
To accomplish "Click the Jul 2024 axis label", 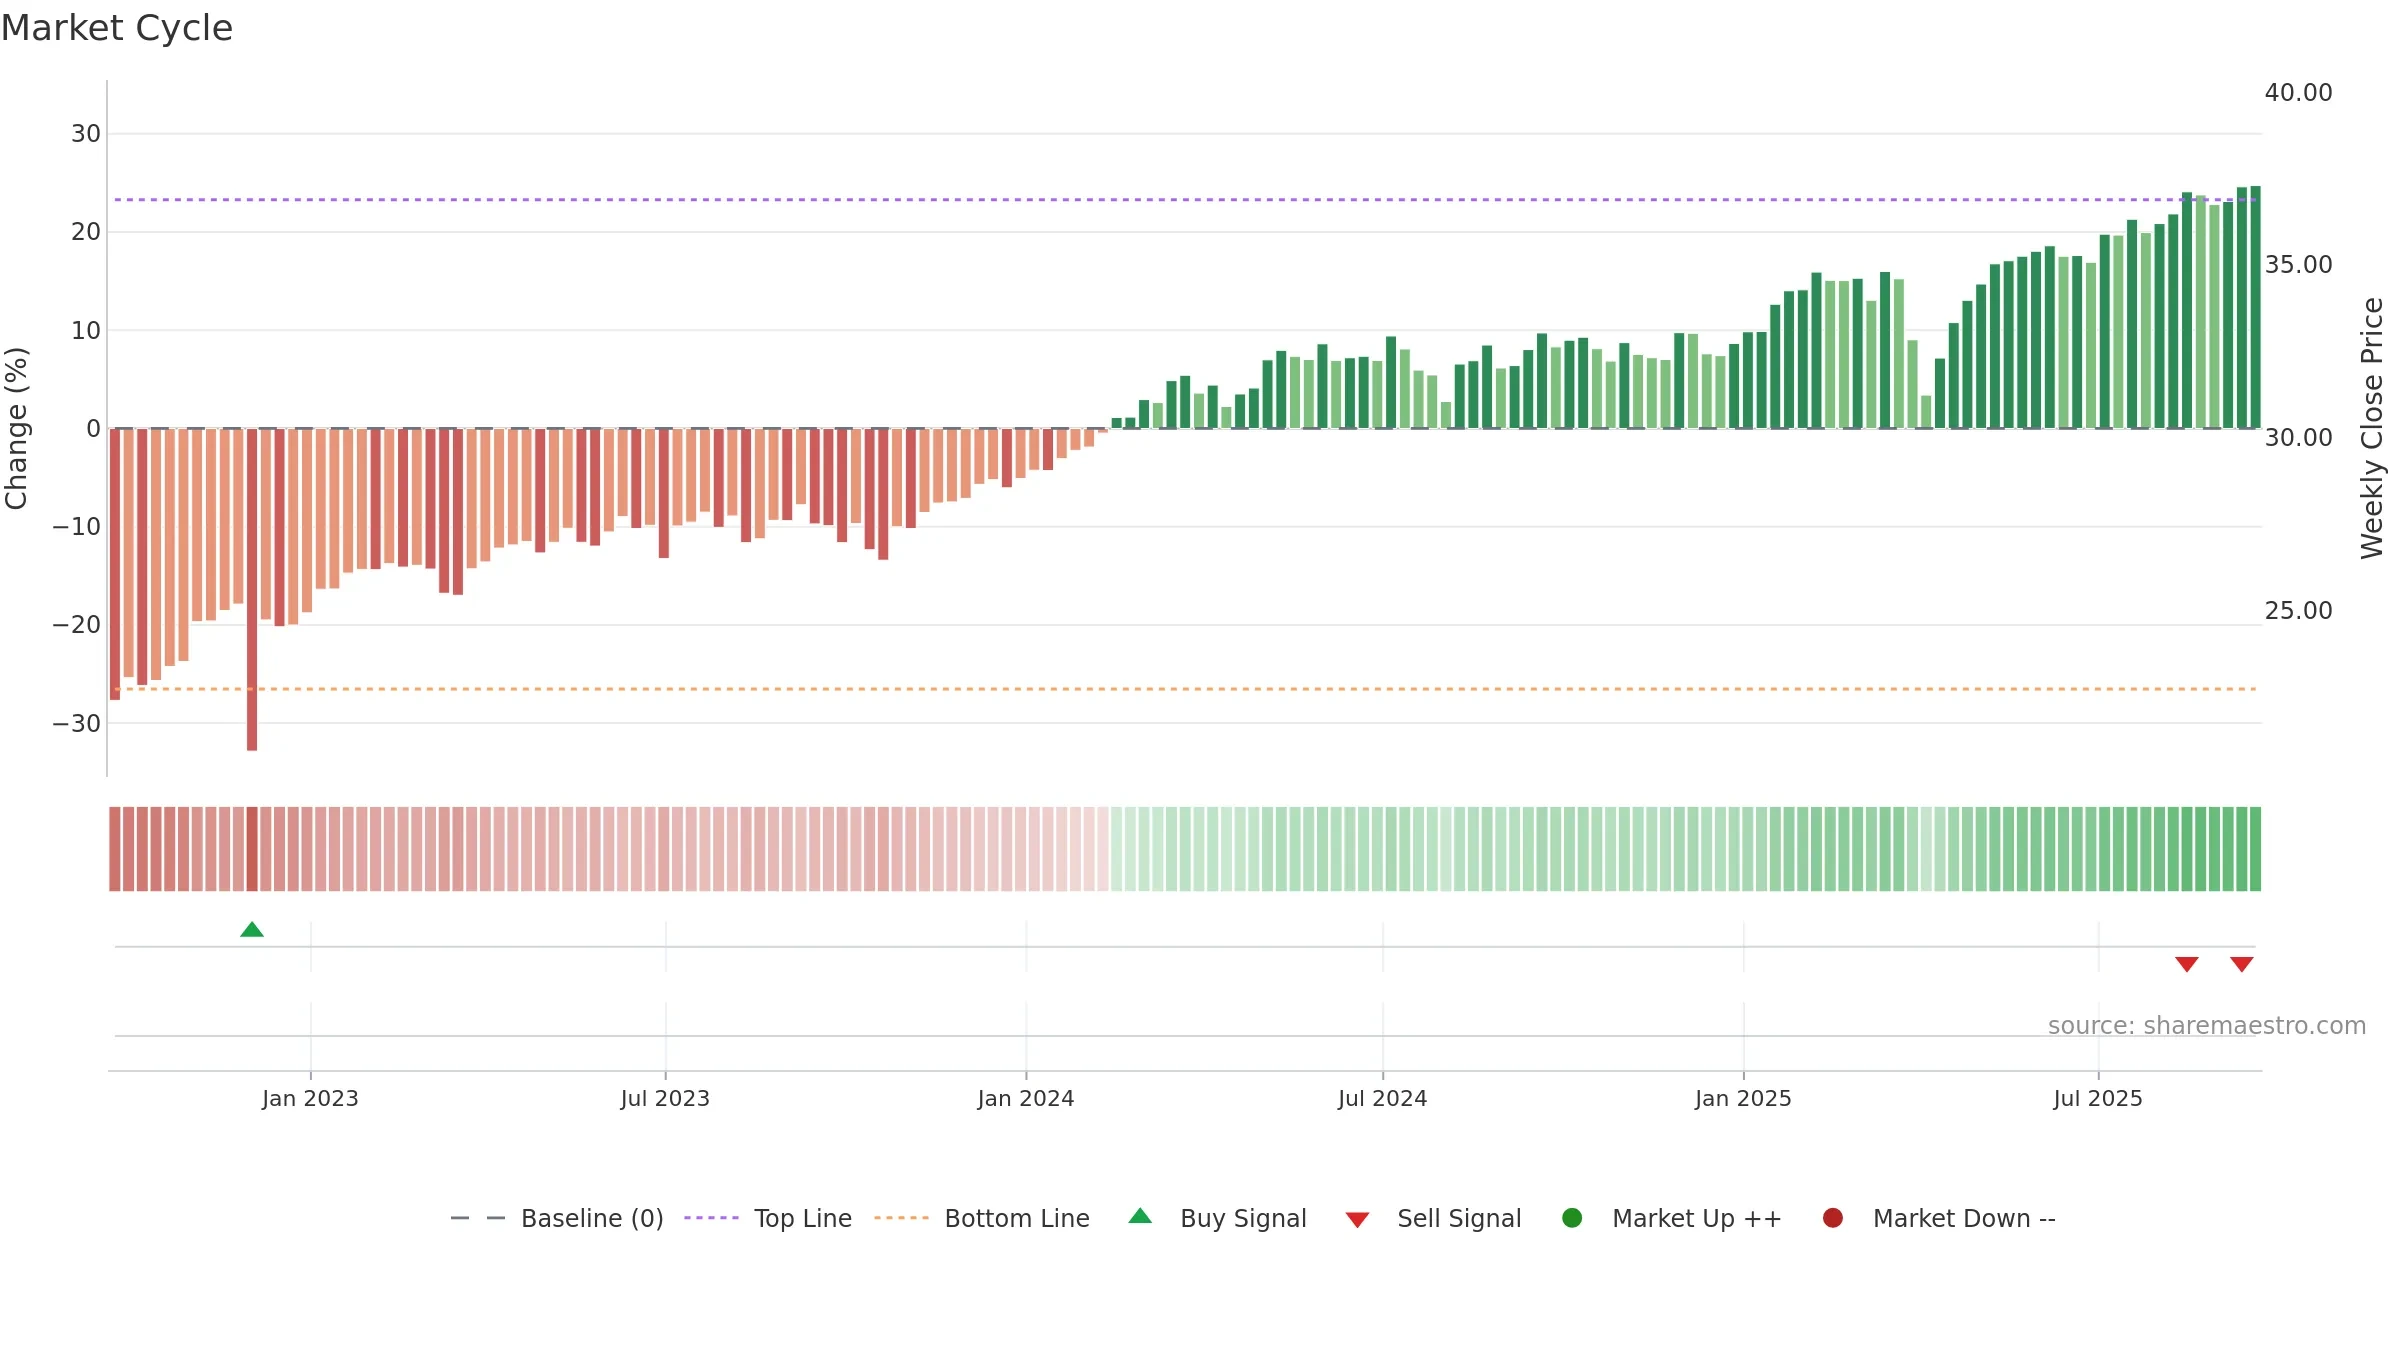I will pos(1383,1099).
